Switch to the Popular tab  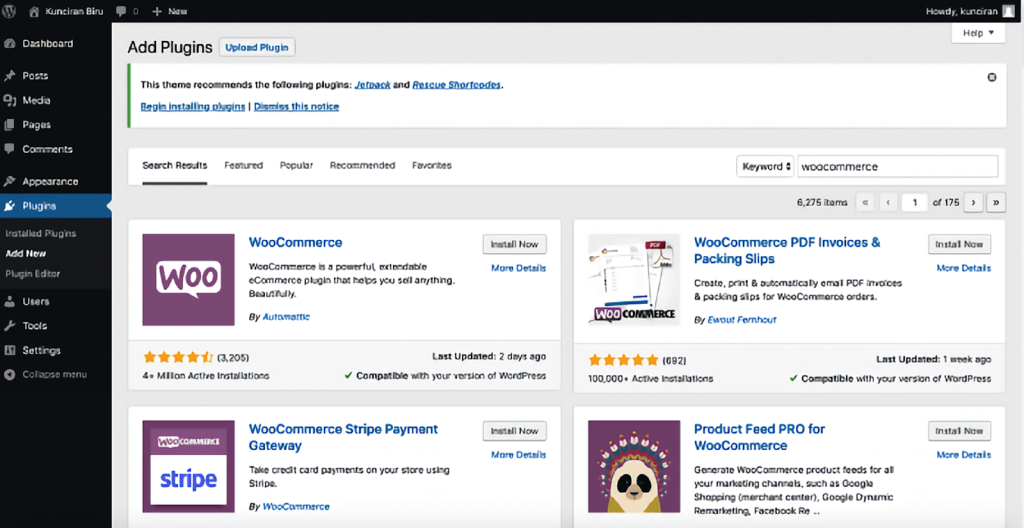pos(296,166)
